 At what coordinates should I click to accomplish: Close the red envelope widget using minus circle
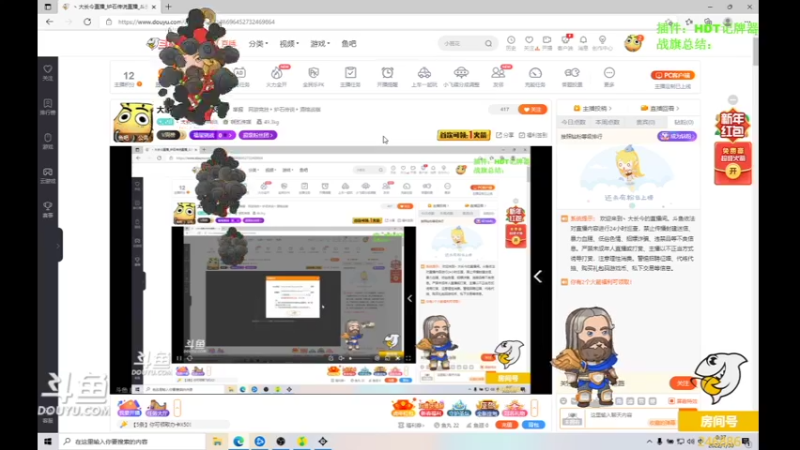point(733,100)
